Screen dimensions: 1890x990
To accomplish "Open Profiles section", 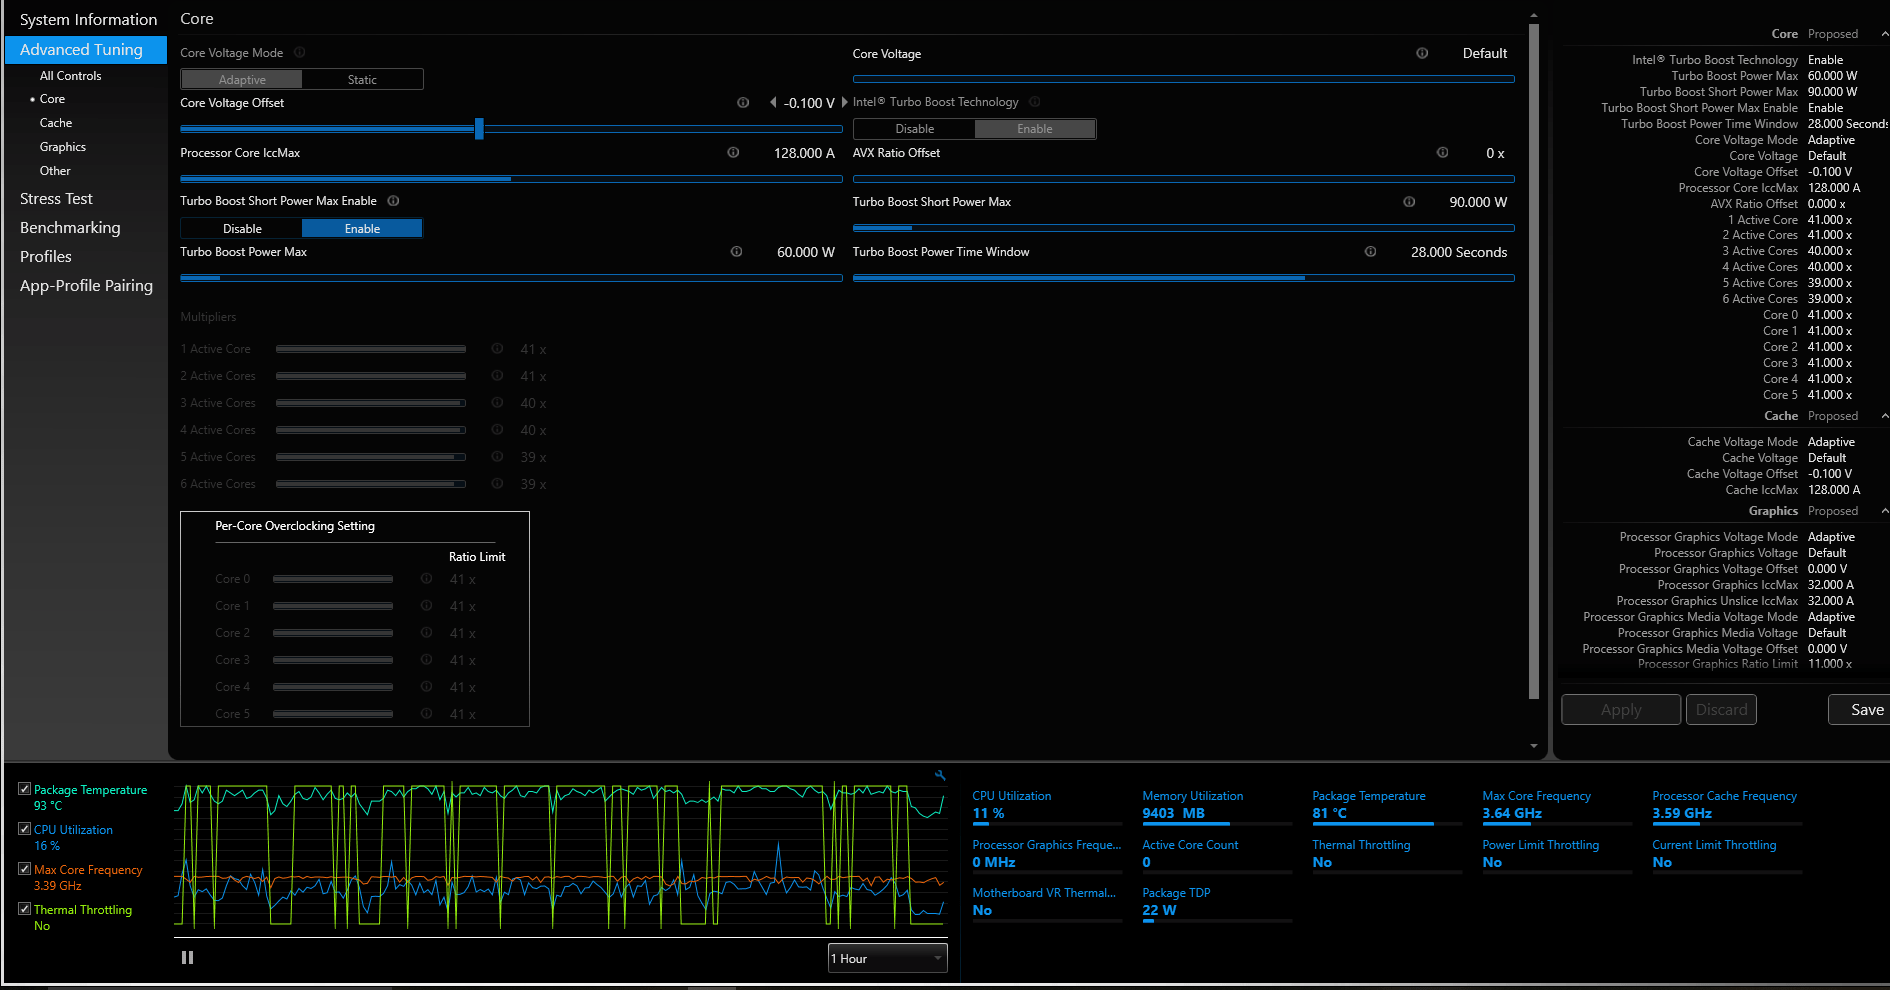I will click(46, 257).
